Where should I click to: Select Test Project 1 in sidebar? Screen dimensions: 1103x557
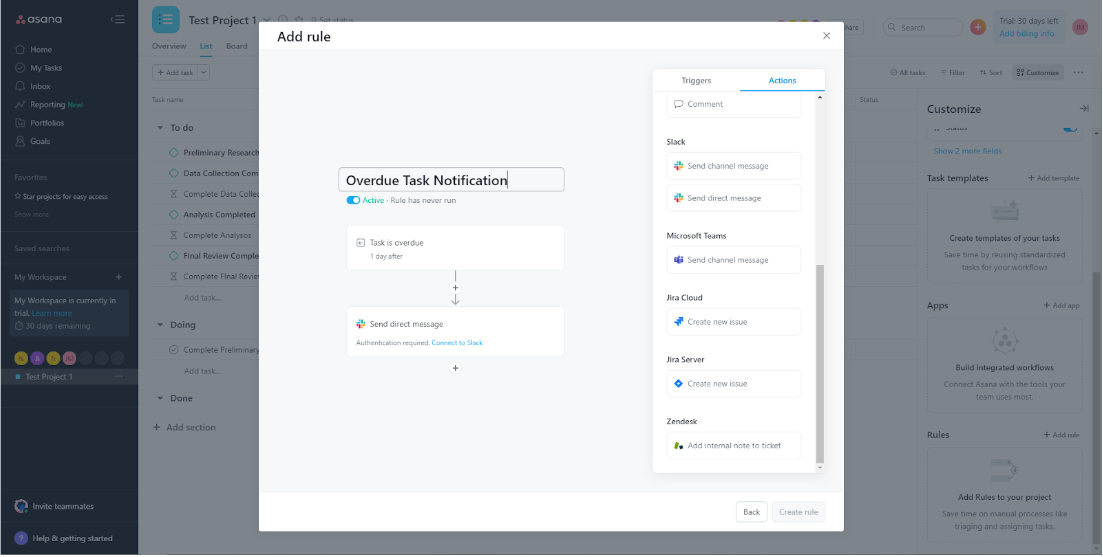(49, 377)
